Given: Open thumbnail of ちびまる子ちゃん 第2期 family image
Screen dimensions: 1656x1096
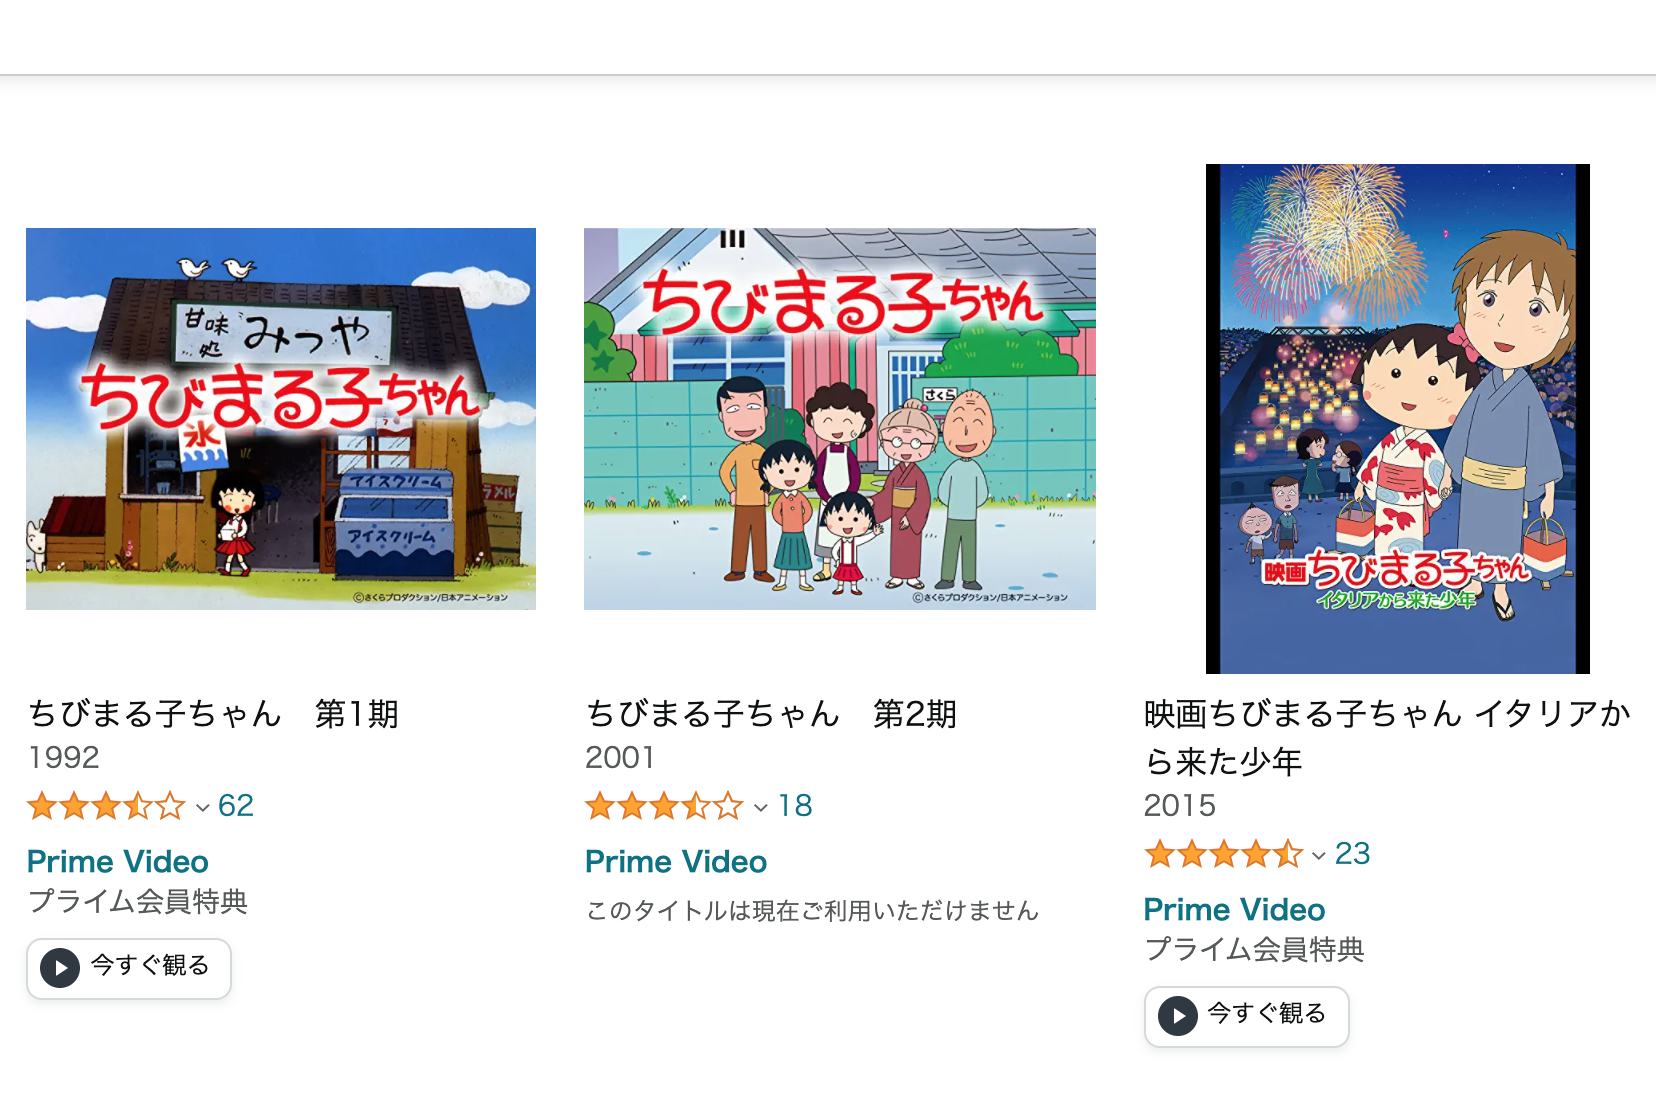Looking at the screenshot, I should (x=840, y=419).
